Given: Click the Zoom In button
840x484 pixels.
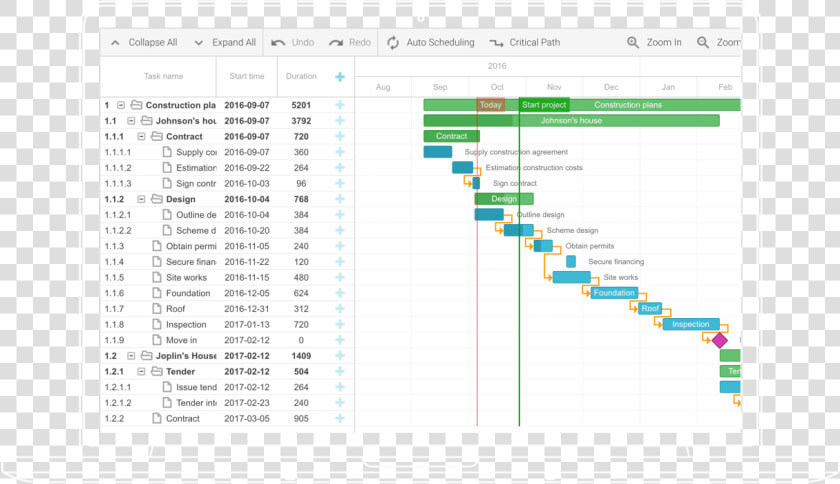Looking at the screenshot, I should pyautogui.click(x=654, y=42).
